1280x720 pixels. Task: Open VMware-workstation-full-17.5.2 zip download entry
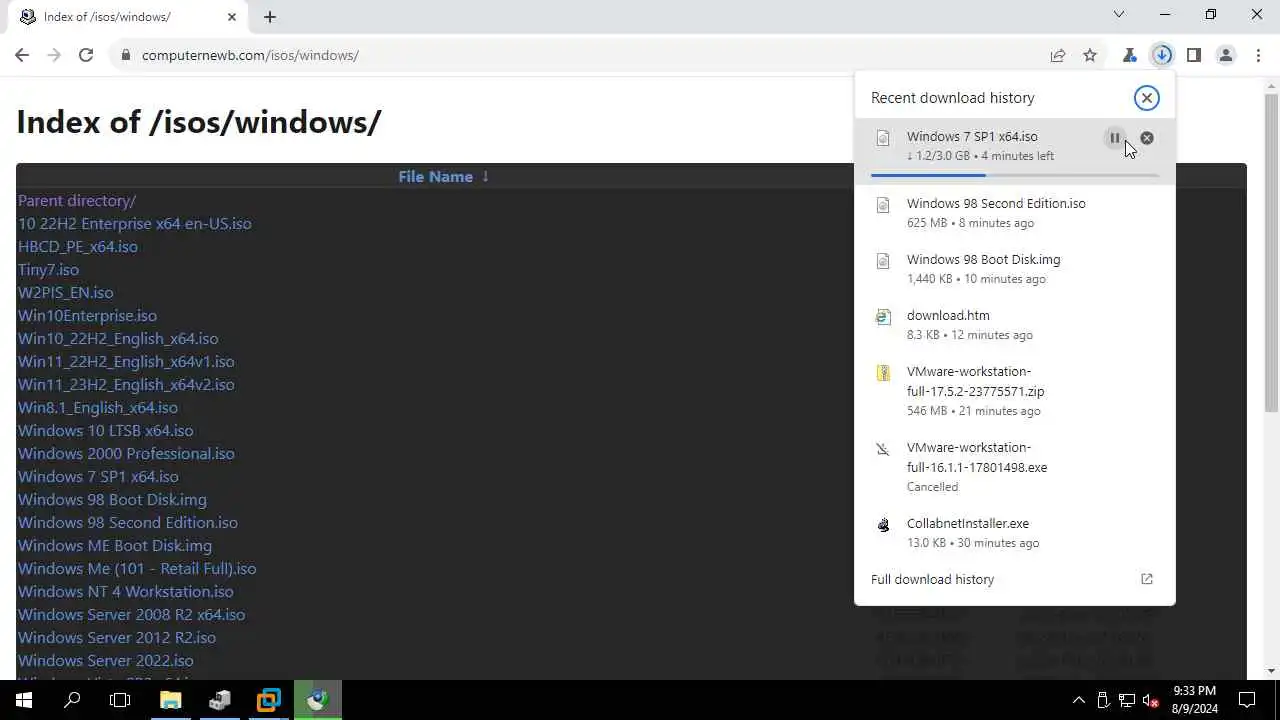1014,391
